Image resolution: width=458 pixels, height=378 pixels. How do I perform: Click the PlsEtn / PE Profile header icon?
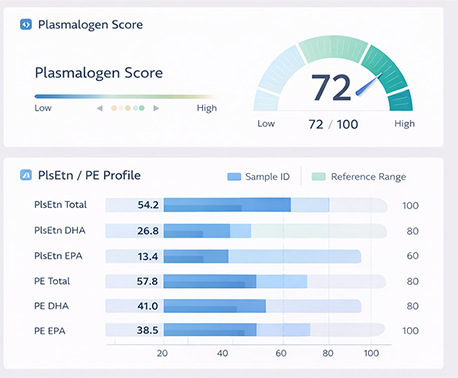[26, 175]
